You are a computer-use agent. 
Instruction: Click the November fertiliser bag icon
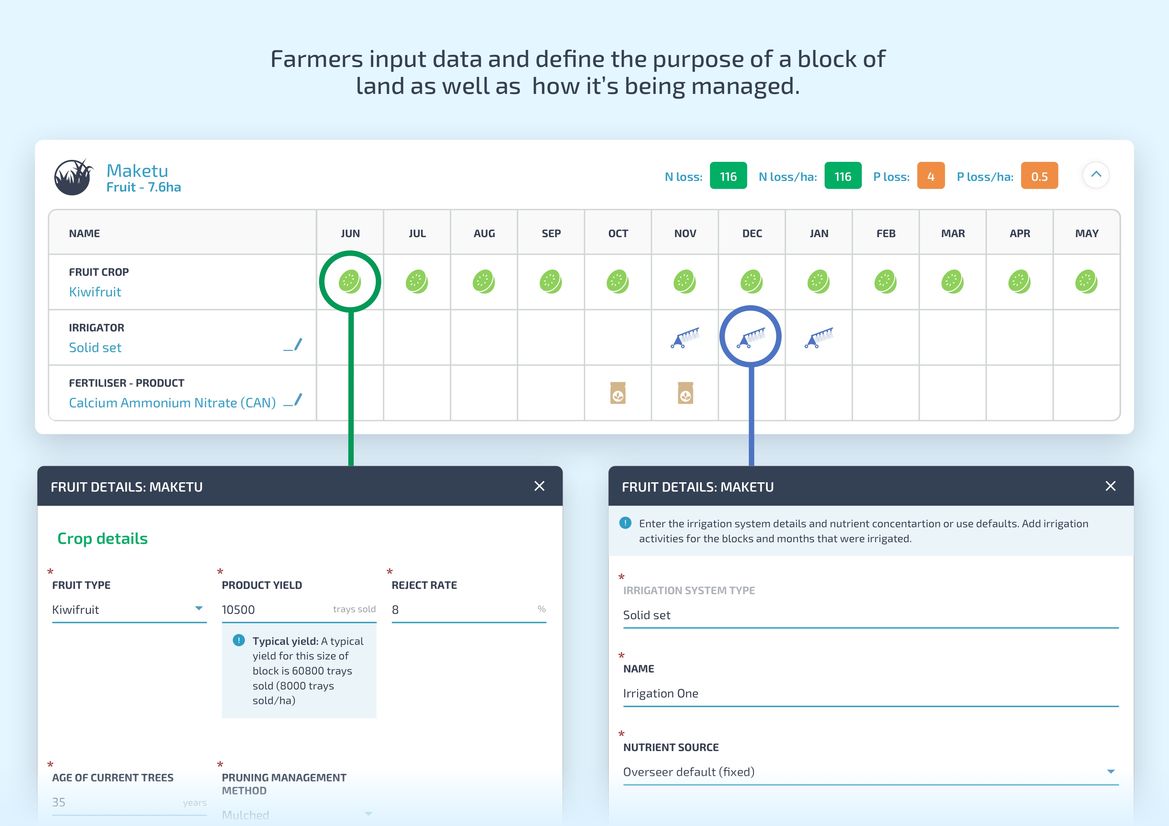click(x=685, y=394)
